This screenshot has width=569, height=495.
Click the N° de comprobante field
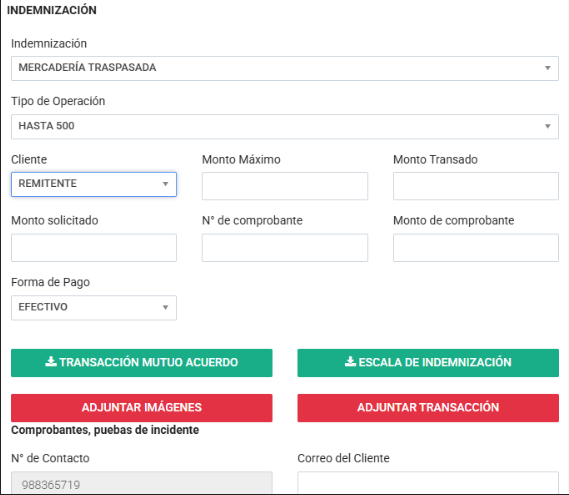point(285,248)
